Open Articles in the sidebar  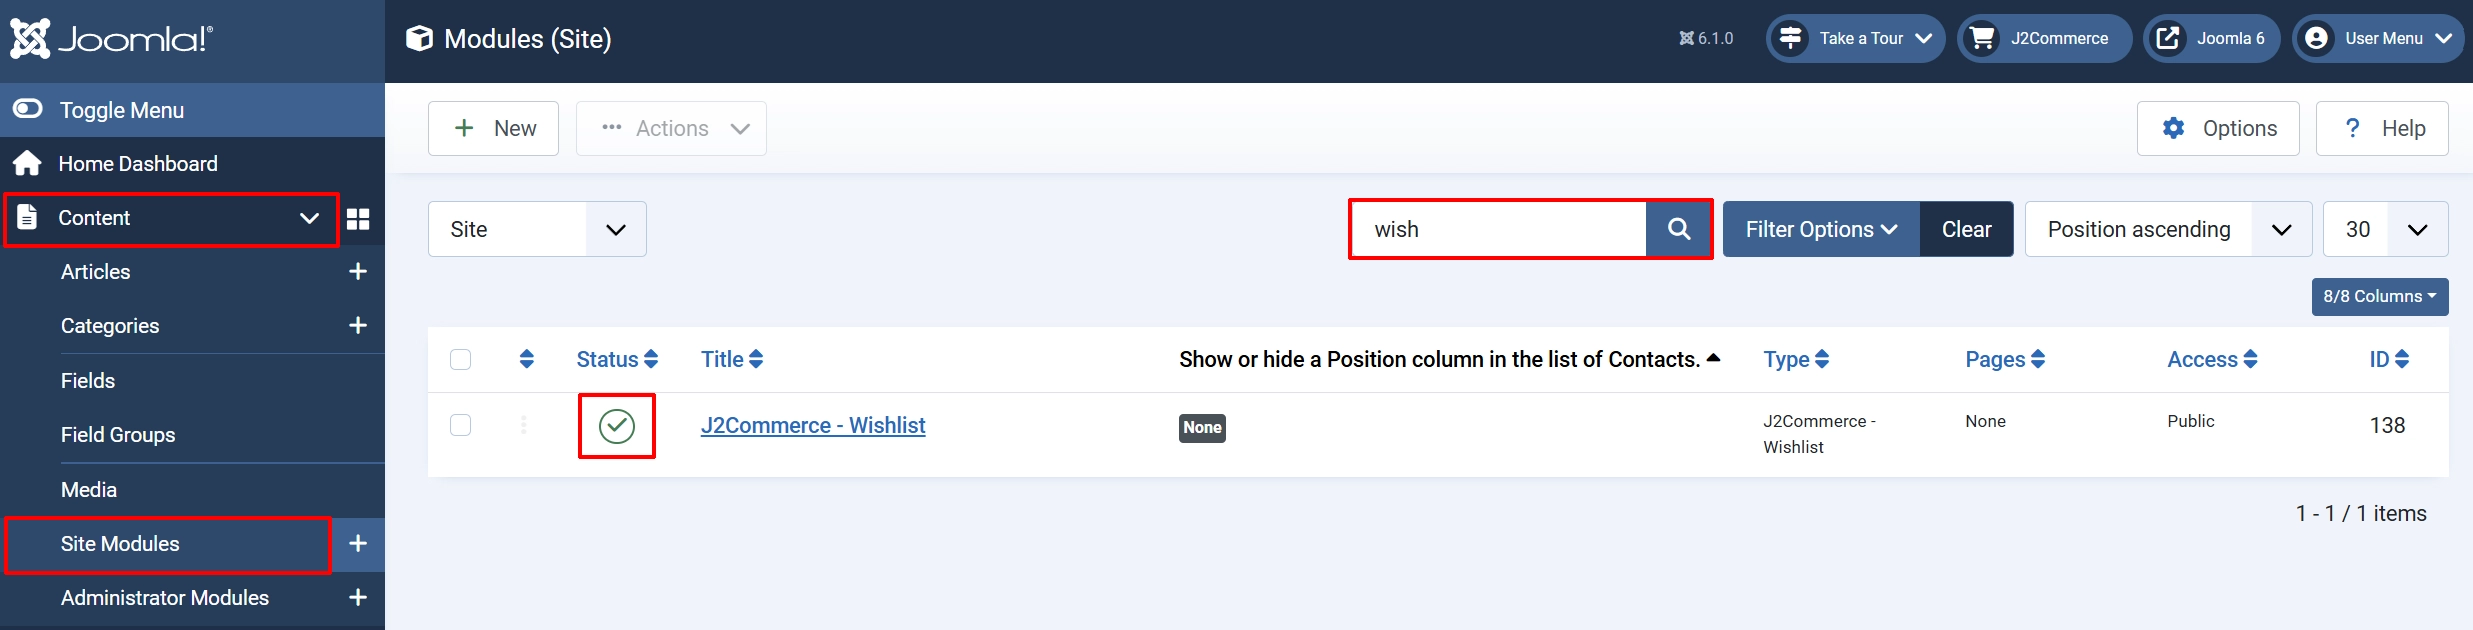[95, 272]
